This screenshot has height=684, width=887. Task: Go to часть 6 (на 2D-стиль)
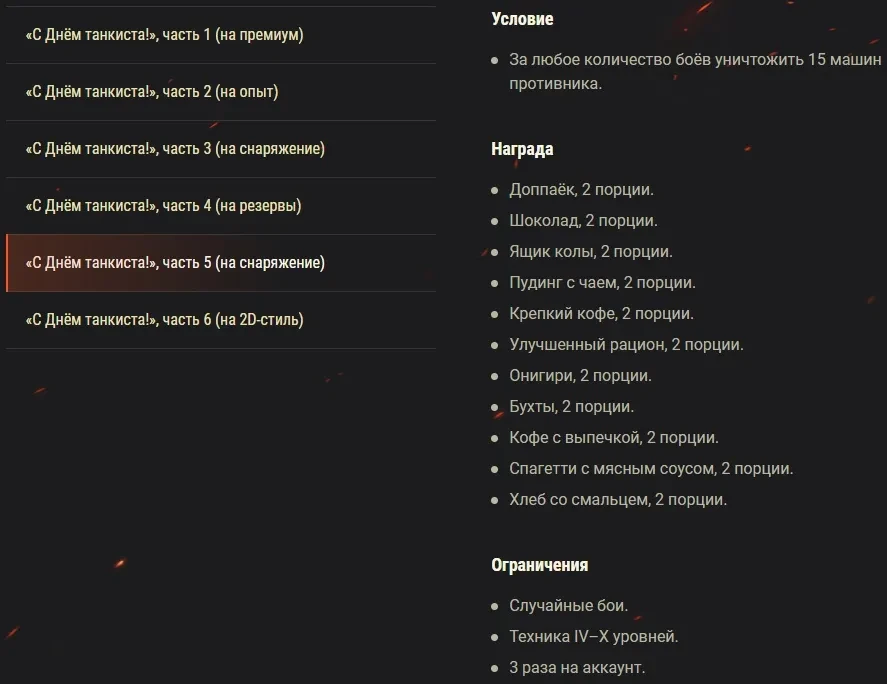pos(164,320)
